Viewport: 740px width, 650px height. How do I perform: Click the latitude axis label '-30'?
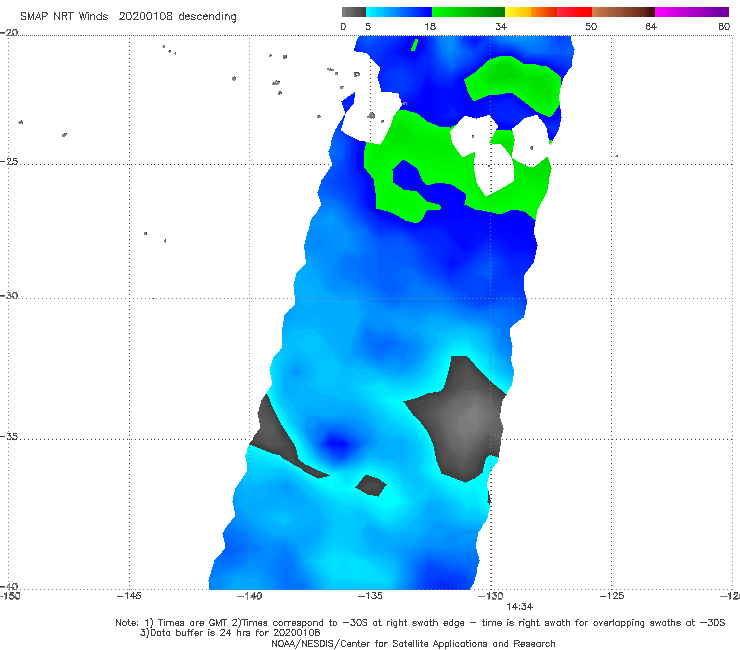[x=9, y=296]
